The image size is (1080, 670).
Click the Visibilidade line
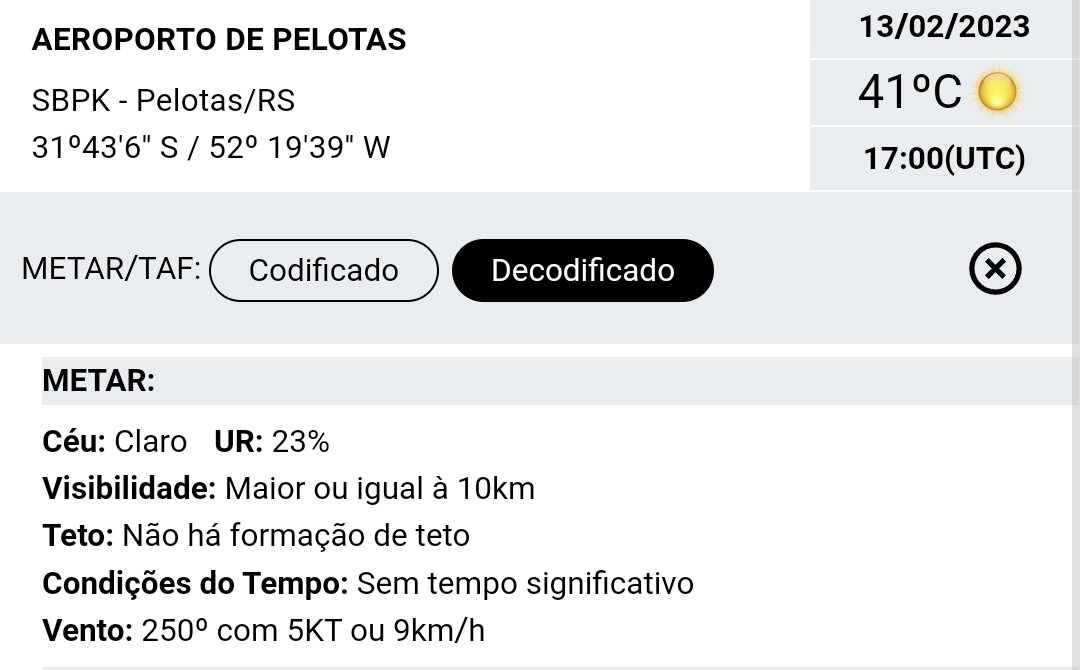click(x=289, y=489)
